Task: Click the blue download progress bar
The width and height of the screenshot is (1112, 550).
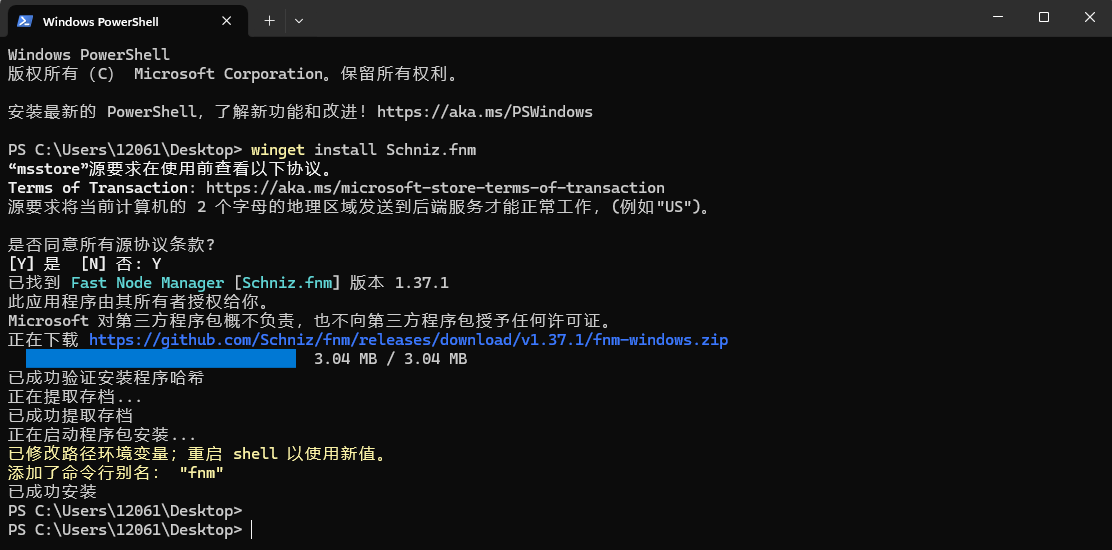Action: click(x=161, y=359)
